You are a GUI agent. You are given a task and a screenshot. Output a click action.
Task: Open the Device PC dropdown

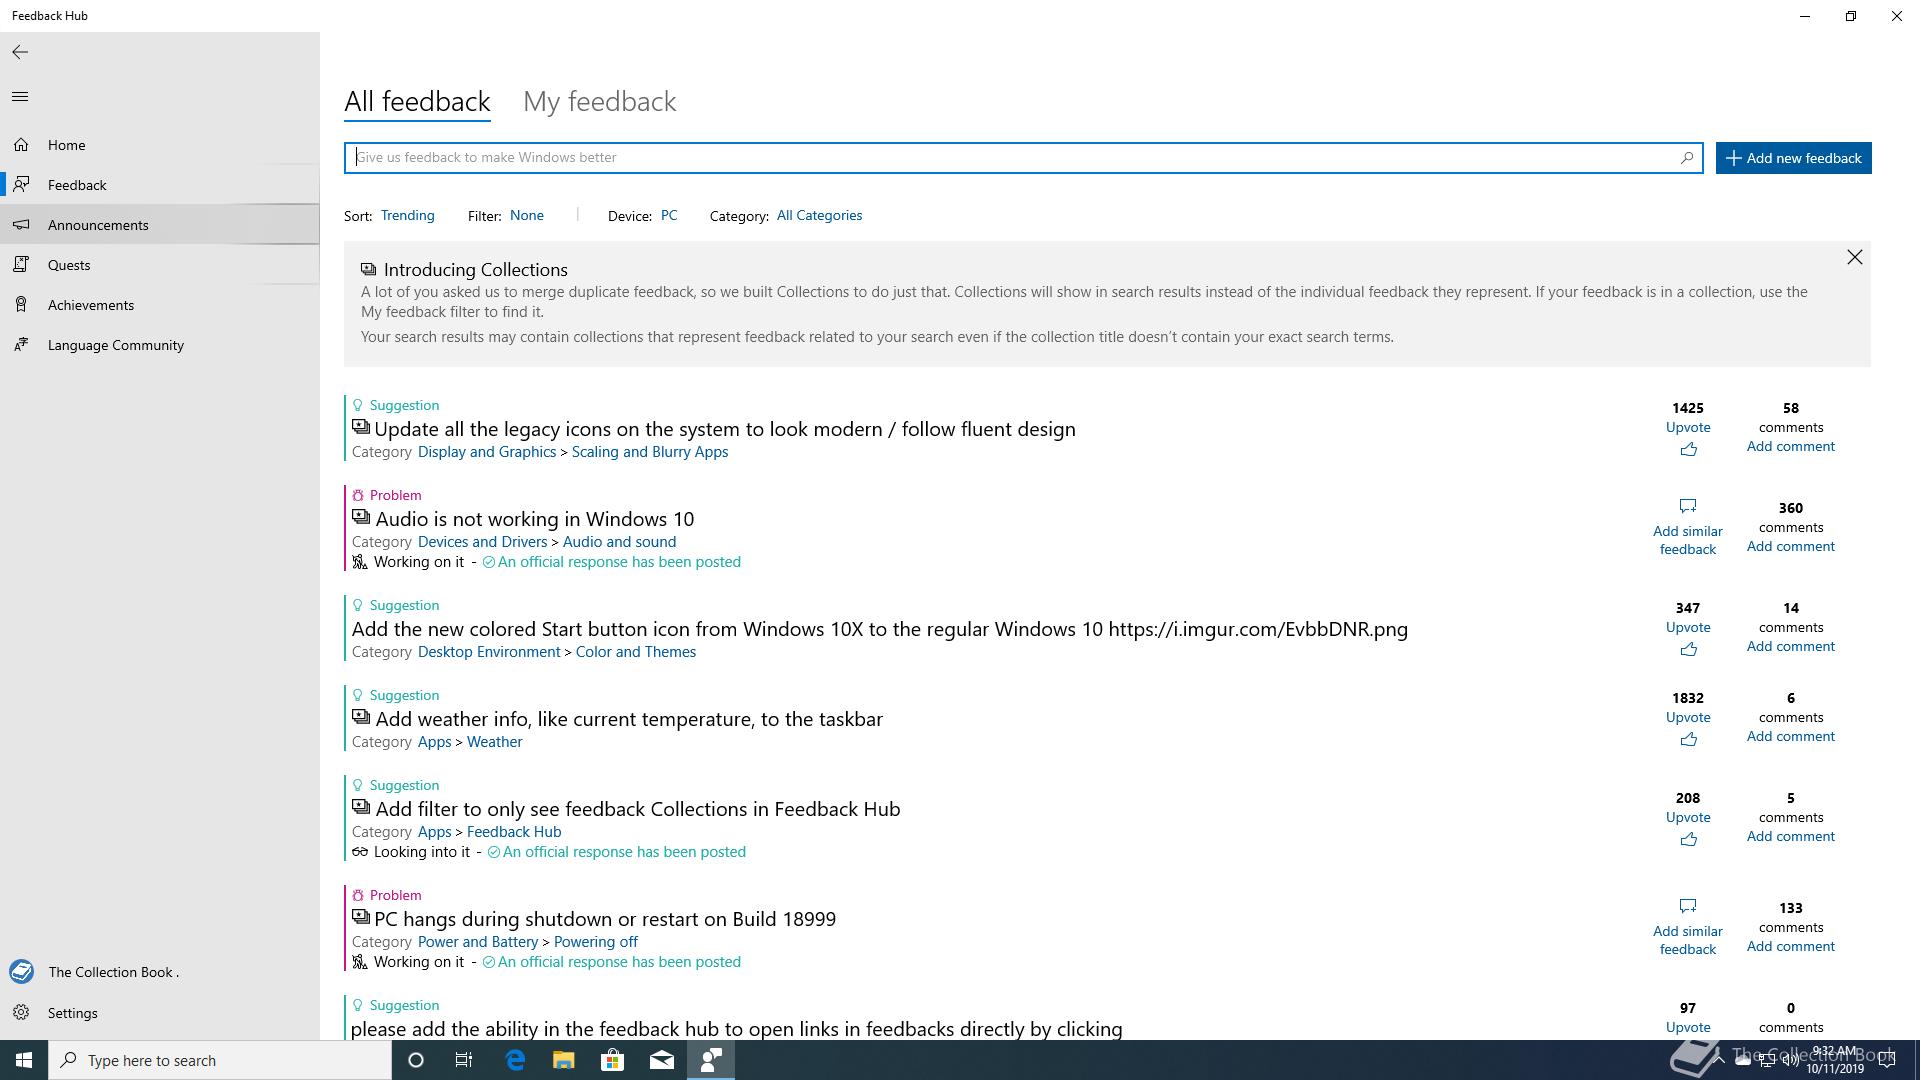669,216
